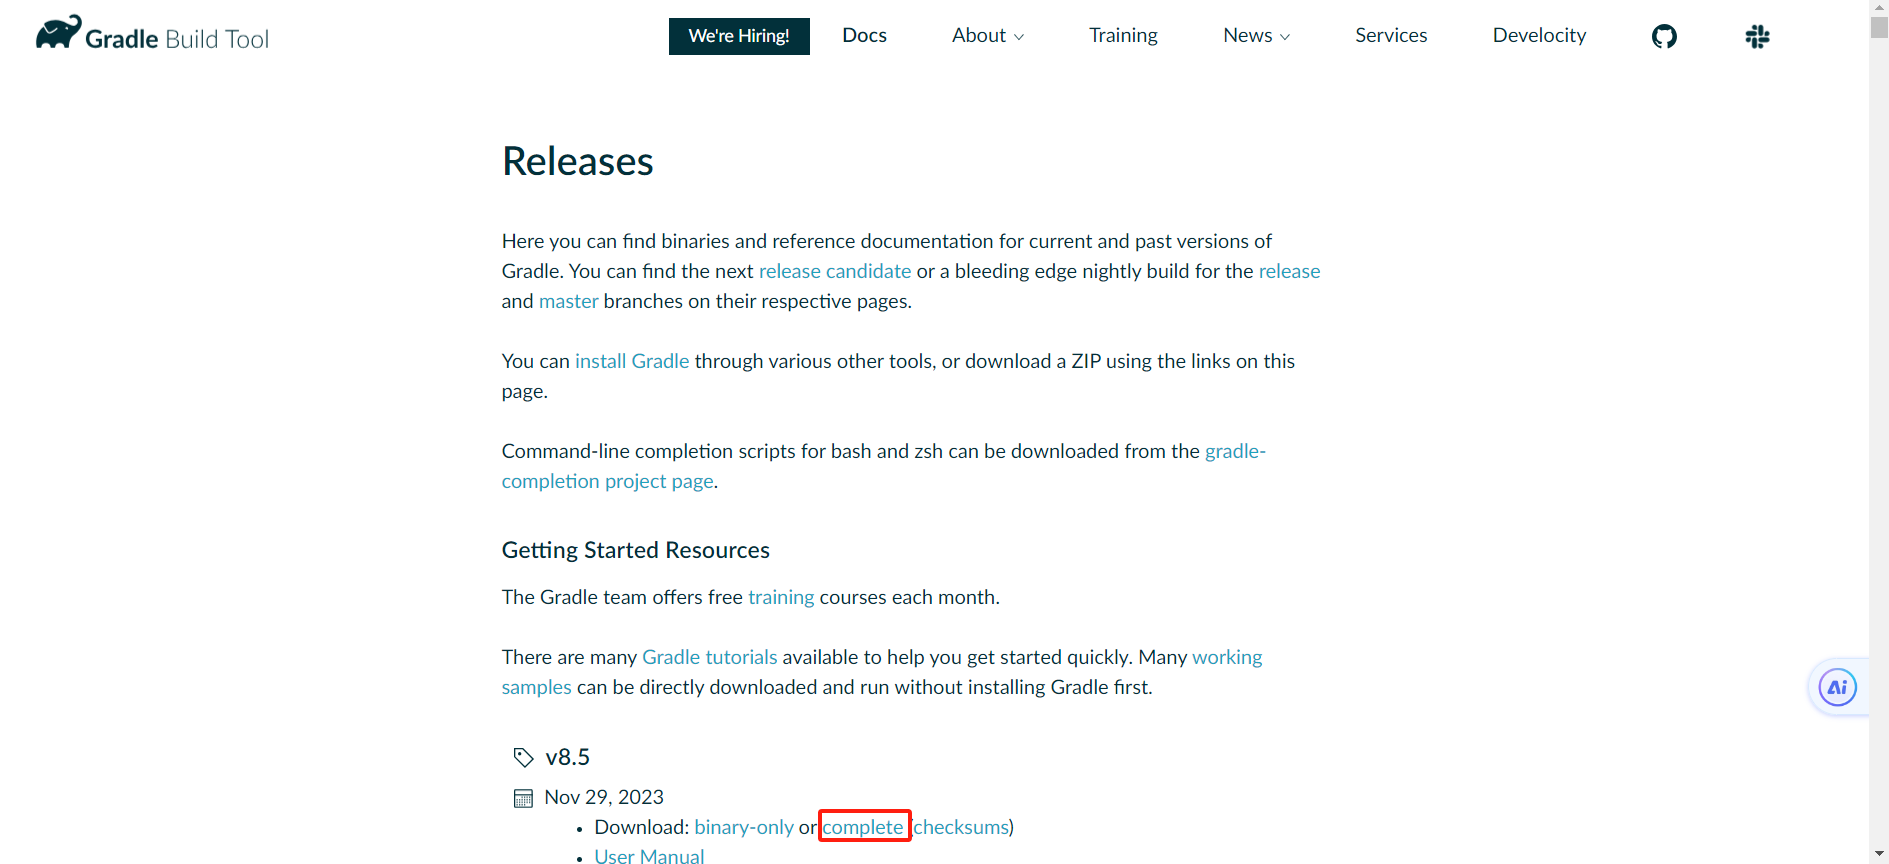Click the calendar icon beside Nov 29, 2023
Screen dimensions: 1889x864
point(523,798)
